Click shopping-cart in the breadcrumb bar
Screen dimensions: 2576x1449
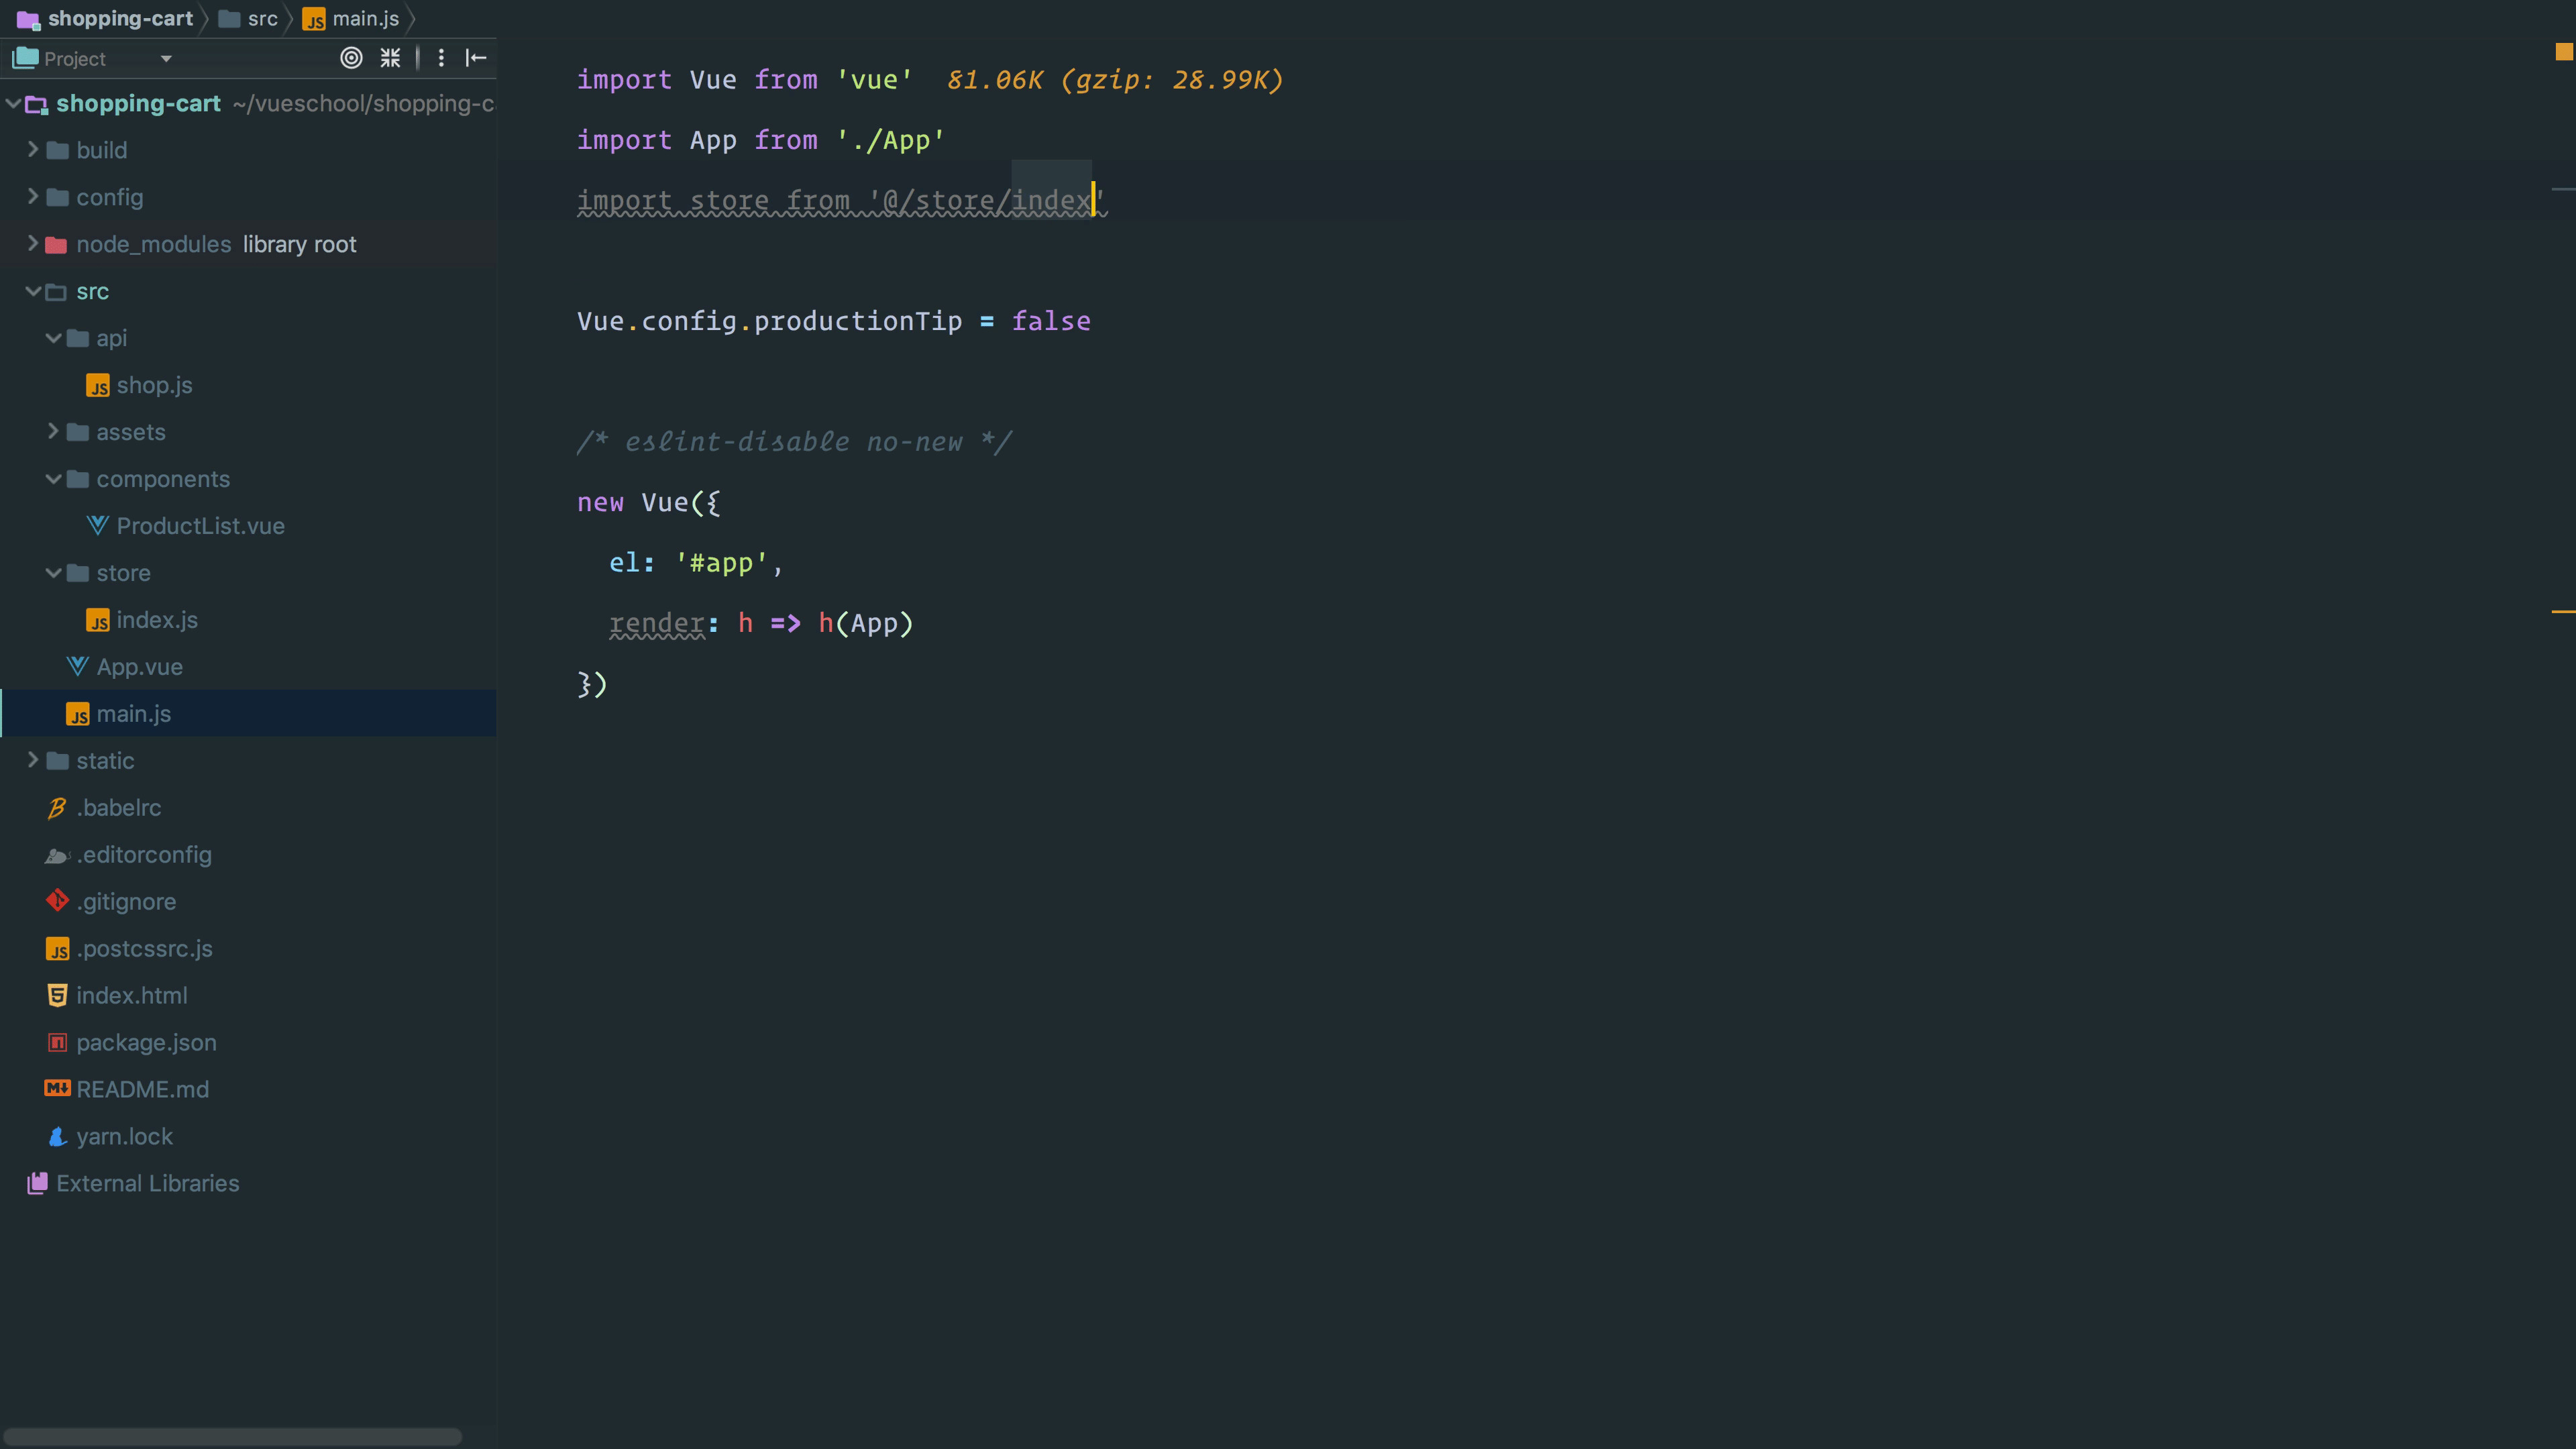click(x=120, y=19)
